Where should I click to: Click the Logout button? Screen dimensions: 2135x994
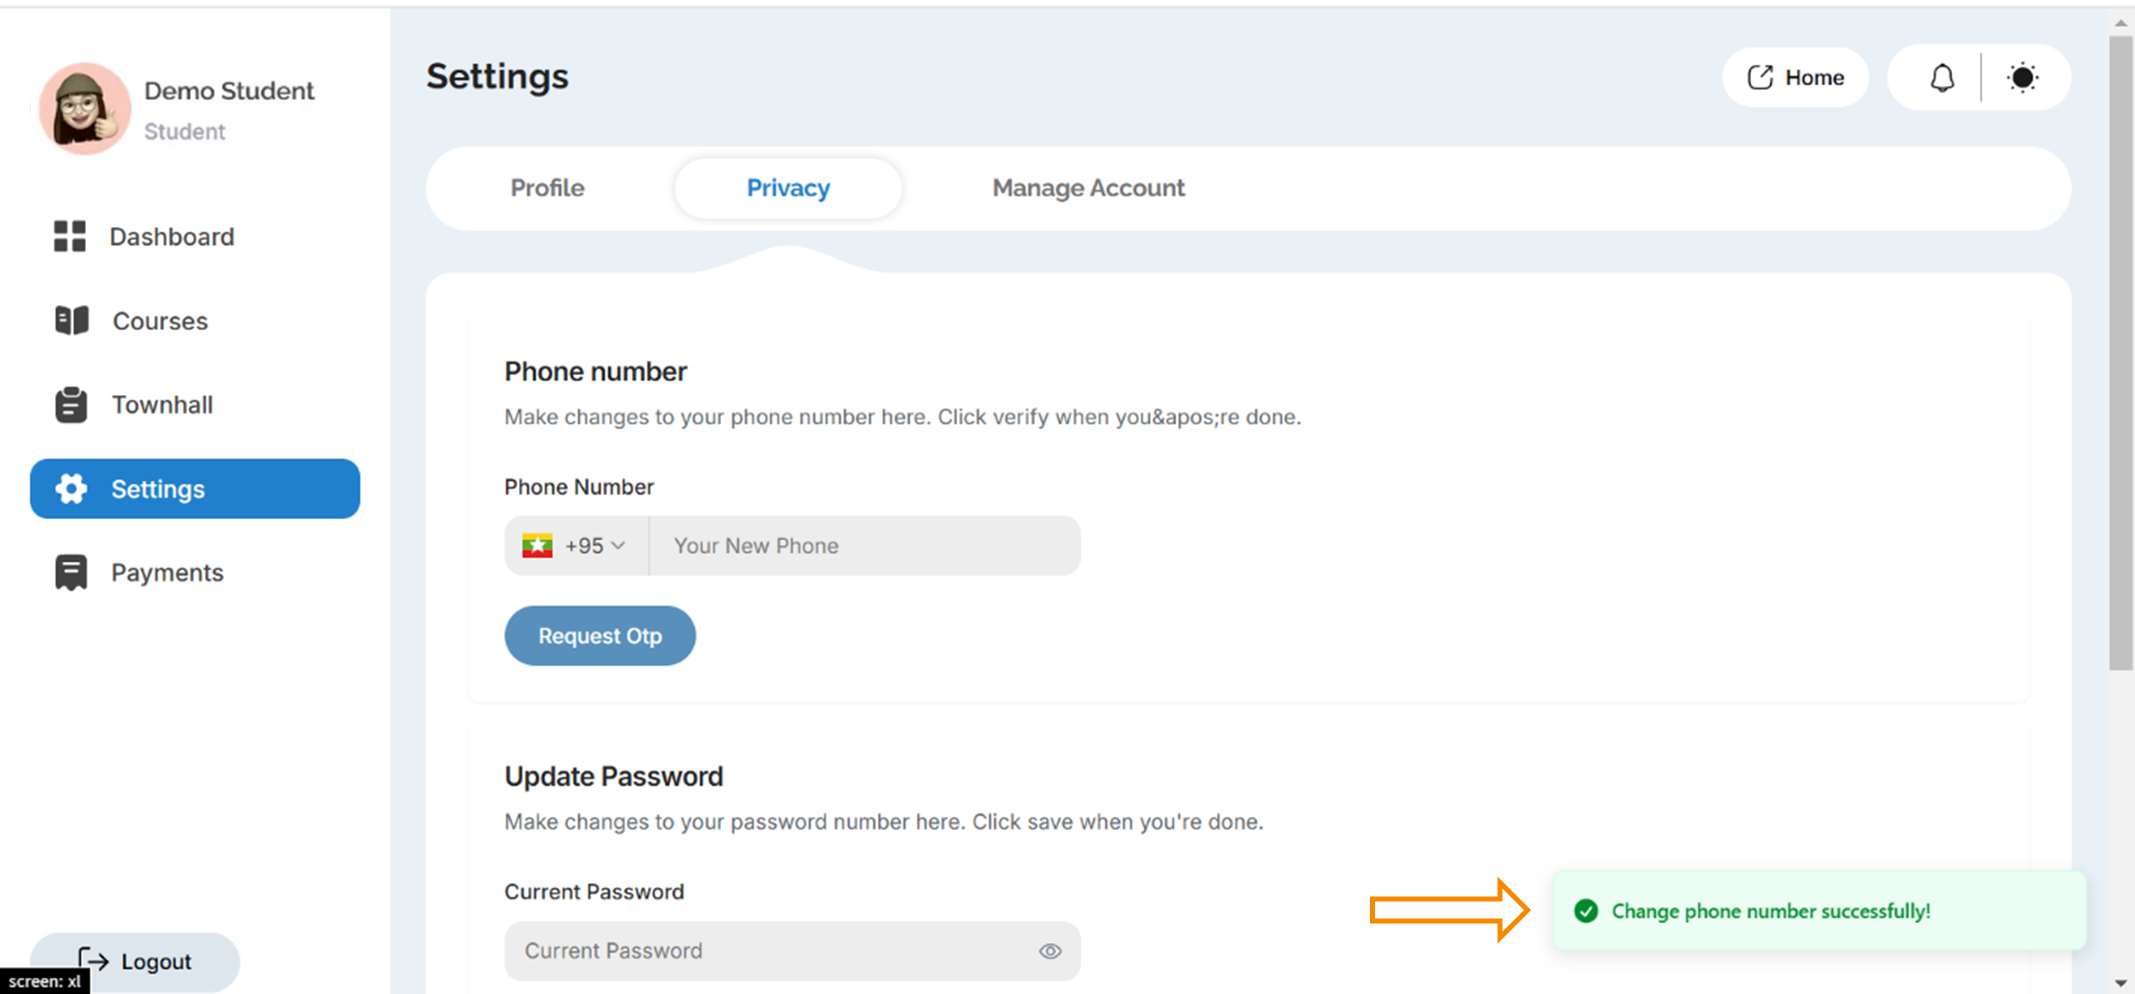135,961
